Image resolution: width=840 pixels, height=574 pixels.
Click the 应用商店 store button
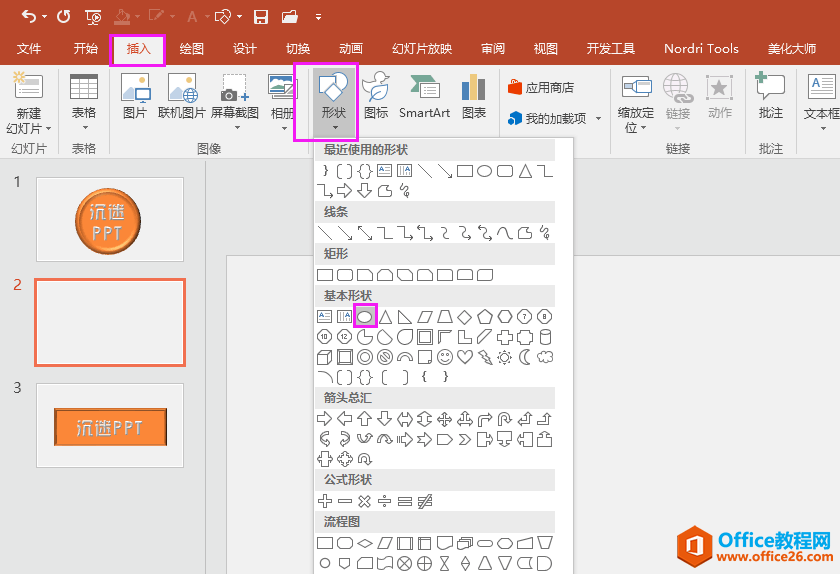[542, 88]
